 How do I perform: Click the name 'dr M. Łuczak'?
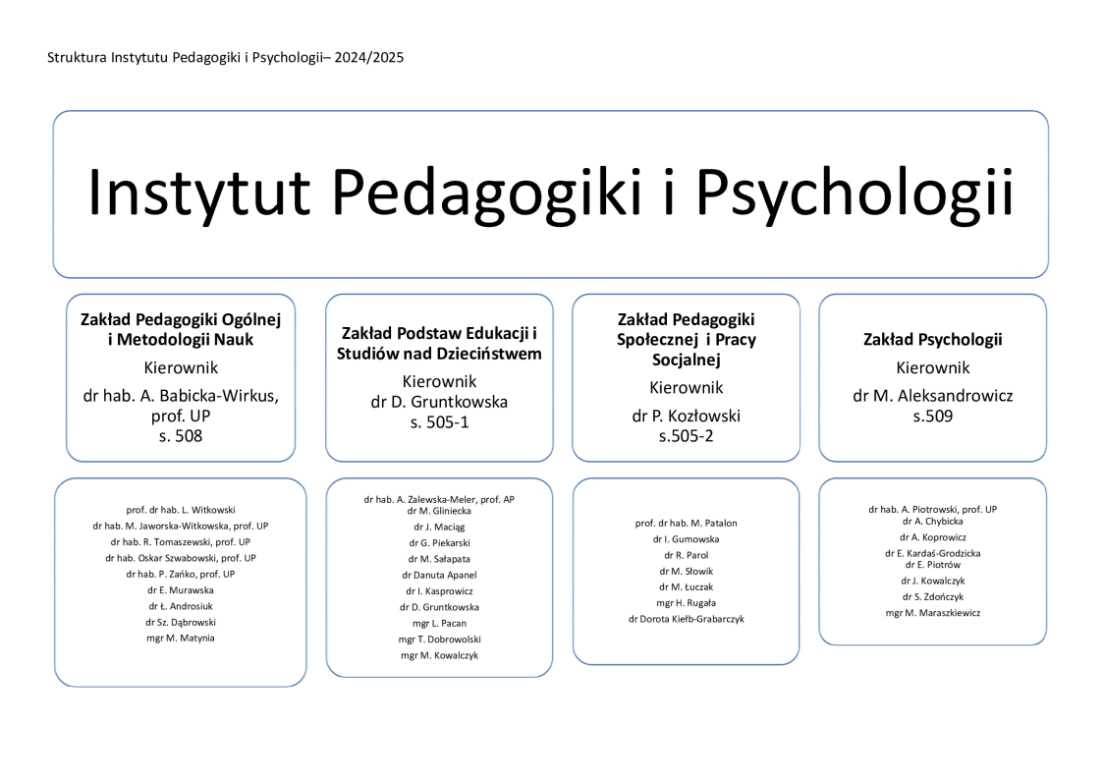(x=686, y=587)
